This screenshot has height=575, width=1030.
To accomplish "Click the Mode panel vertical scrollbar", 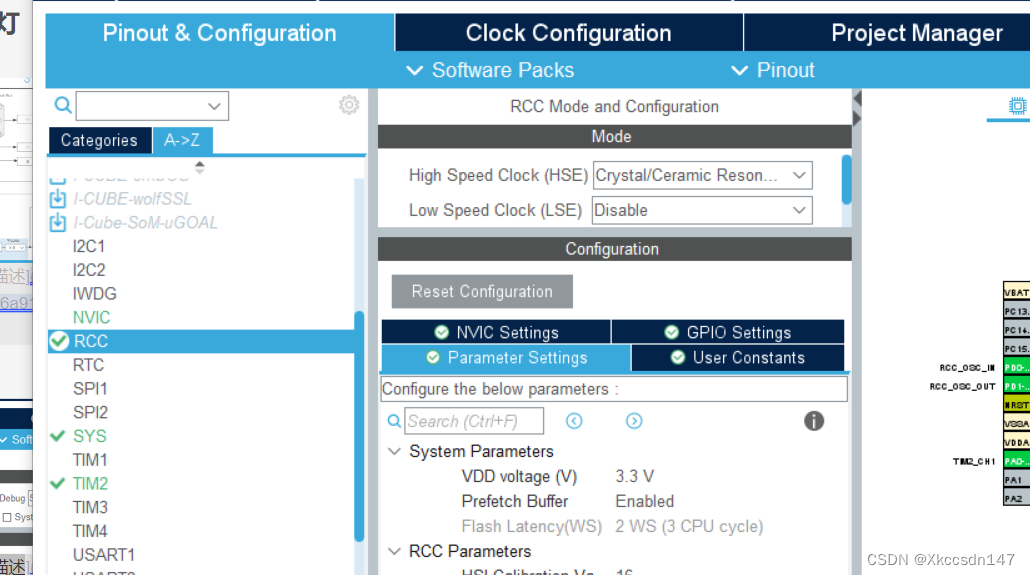I will (847, 179).
